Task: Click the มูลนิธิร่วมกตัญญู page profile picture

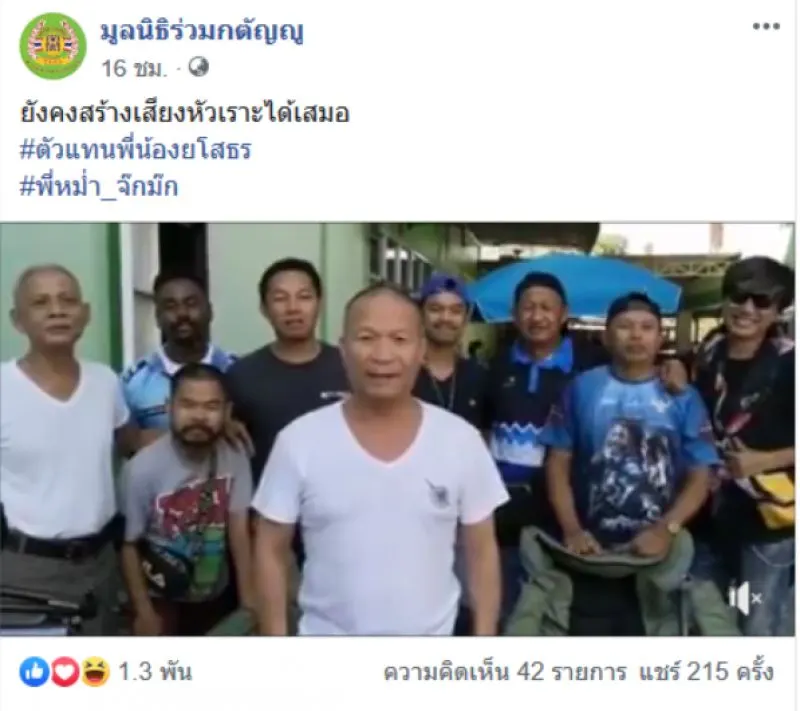Action: (53, 46)
